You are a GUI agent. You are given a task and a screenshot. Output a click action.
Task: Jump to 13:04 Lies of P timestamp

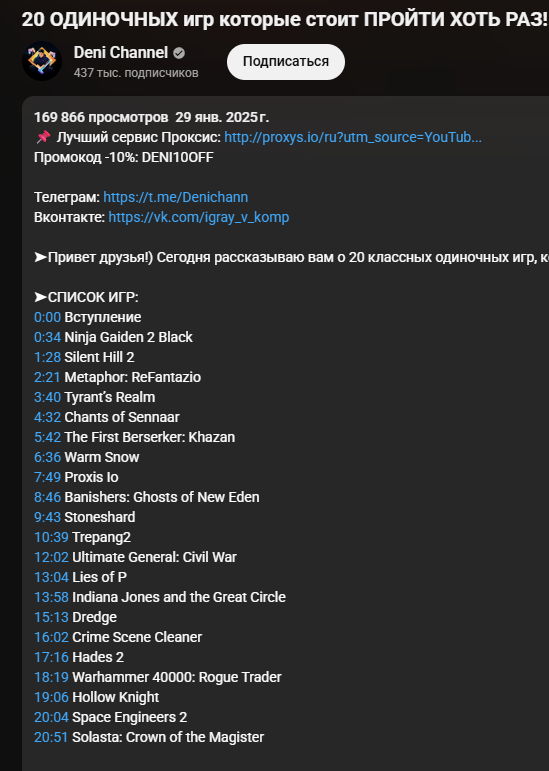click(51, 577)
